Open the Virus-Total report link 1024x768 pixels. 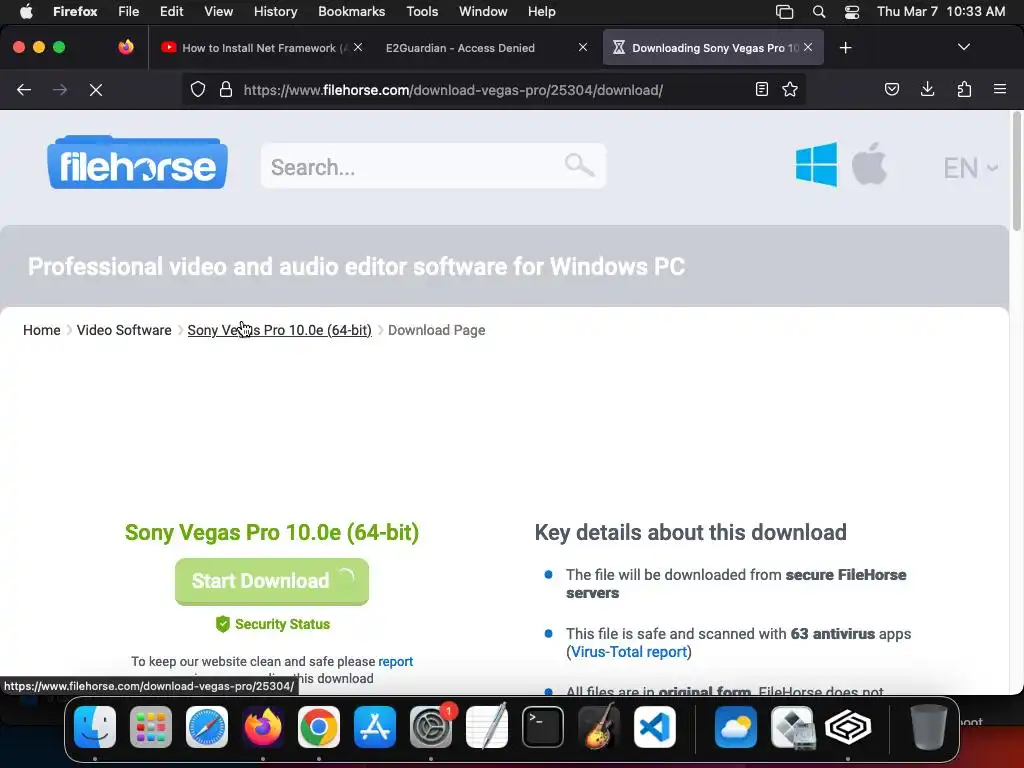[x=629, y=652]
